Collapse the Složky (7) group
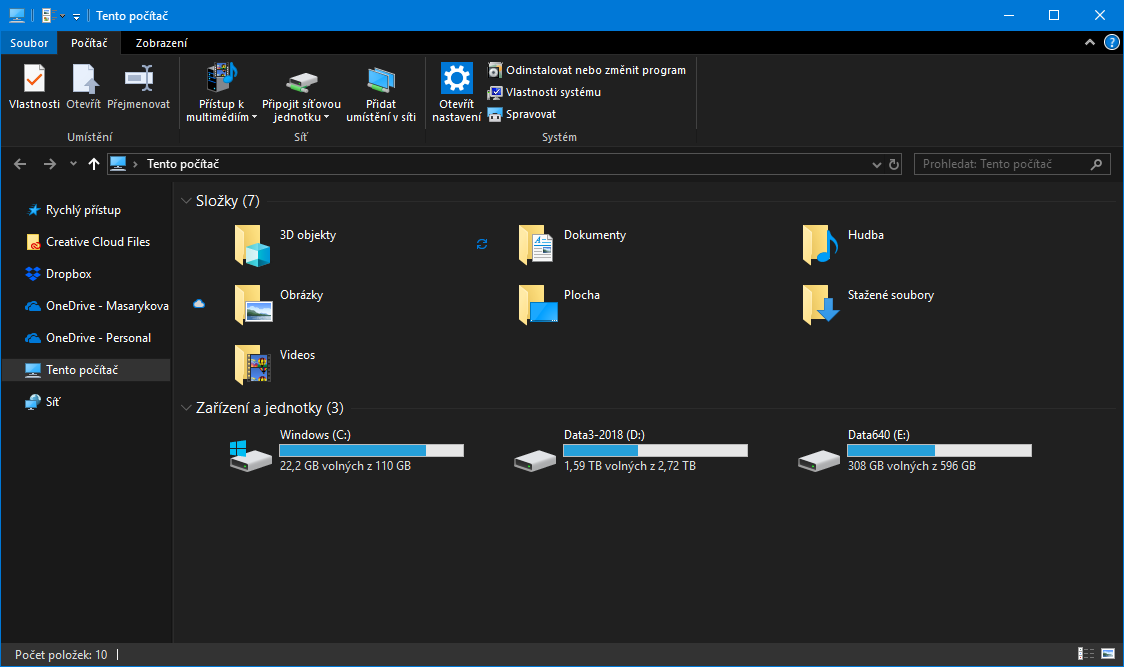 (x=186, y=201)
